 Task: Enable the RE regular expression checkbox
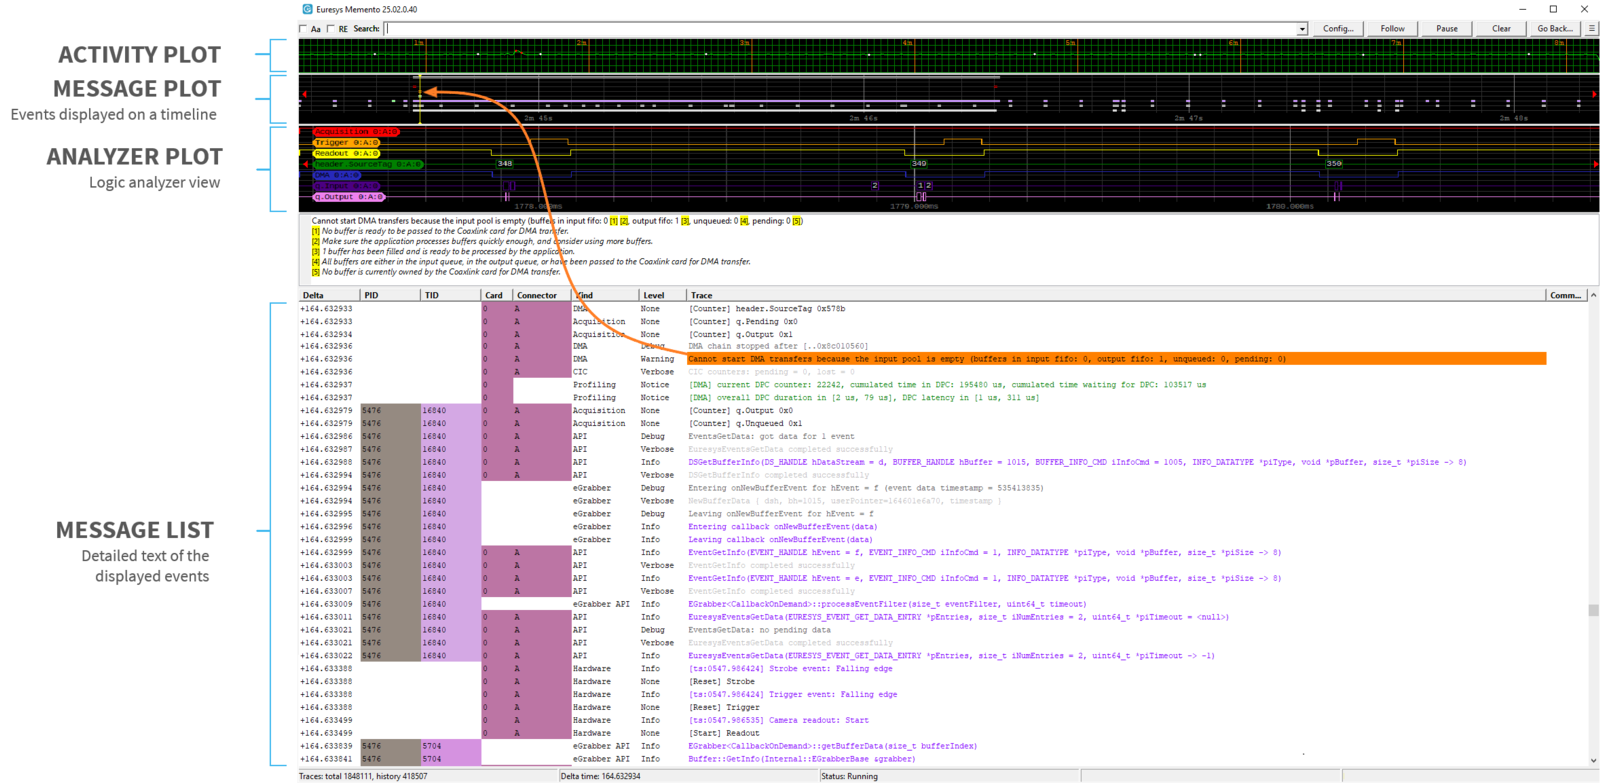[x=331, y=29]
